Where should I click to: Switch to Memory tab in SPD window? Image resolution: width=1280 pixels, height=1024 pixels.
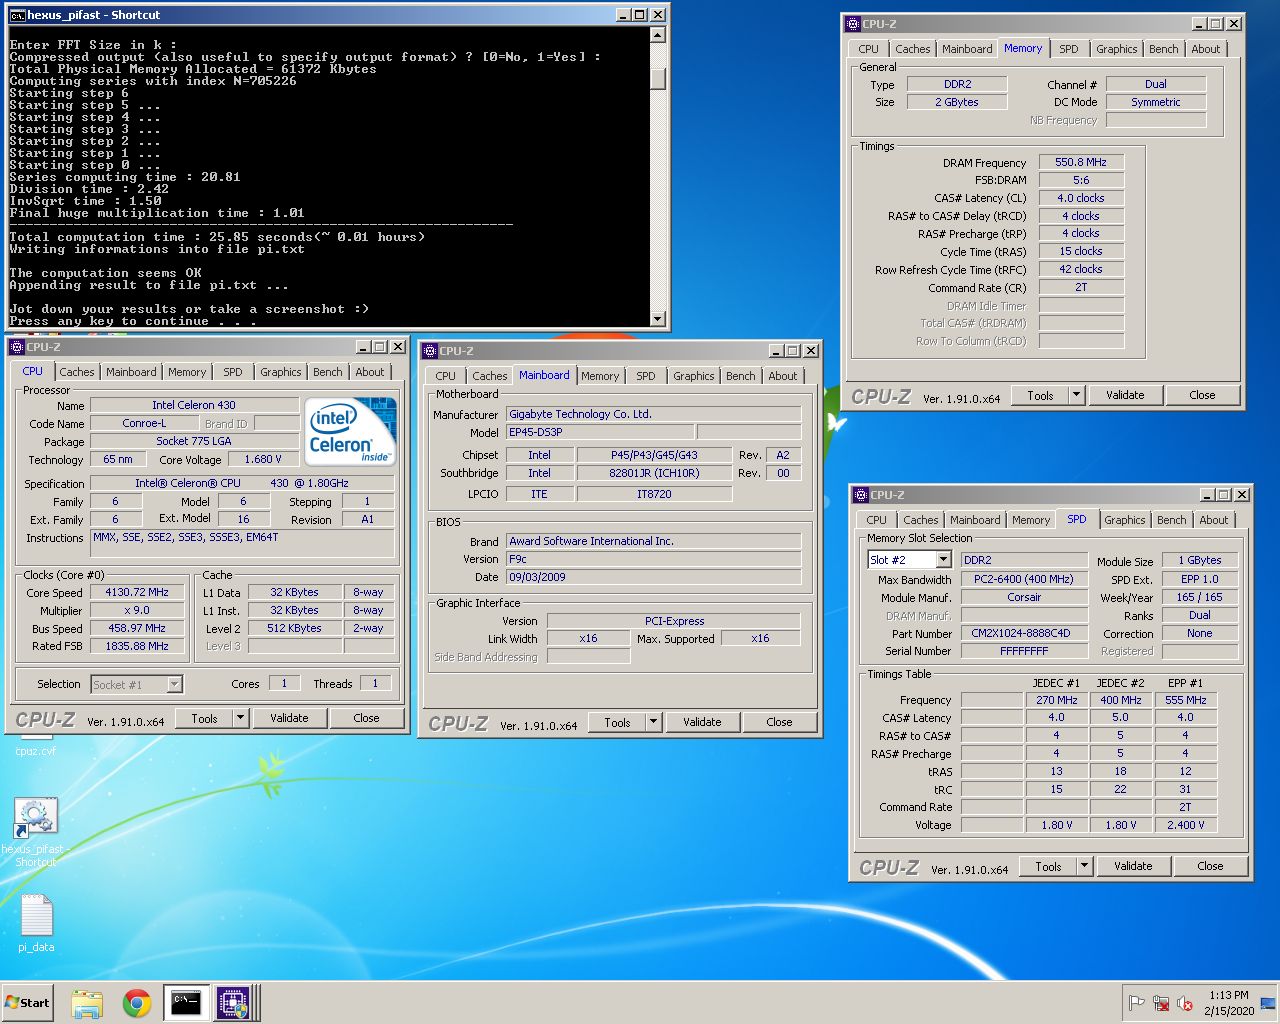pyautogui.click(x=1030, y=520)
